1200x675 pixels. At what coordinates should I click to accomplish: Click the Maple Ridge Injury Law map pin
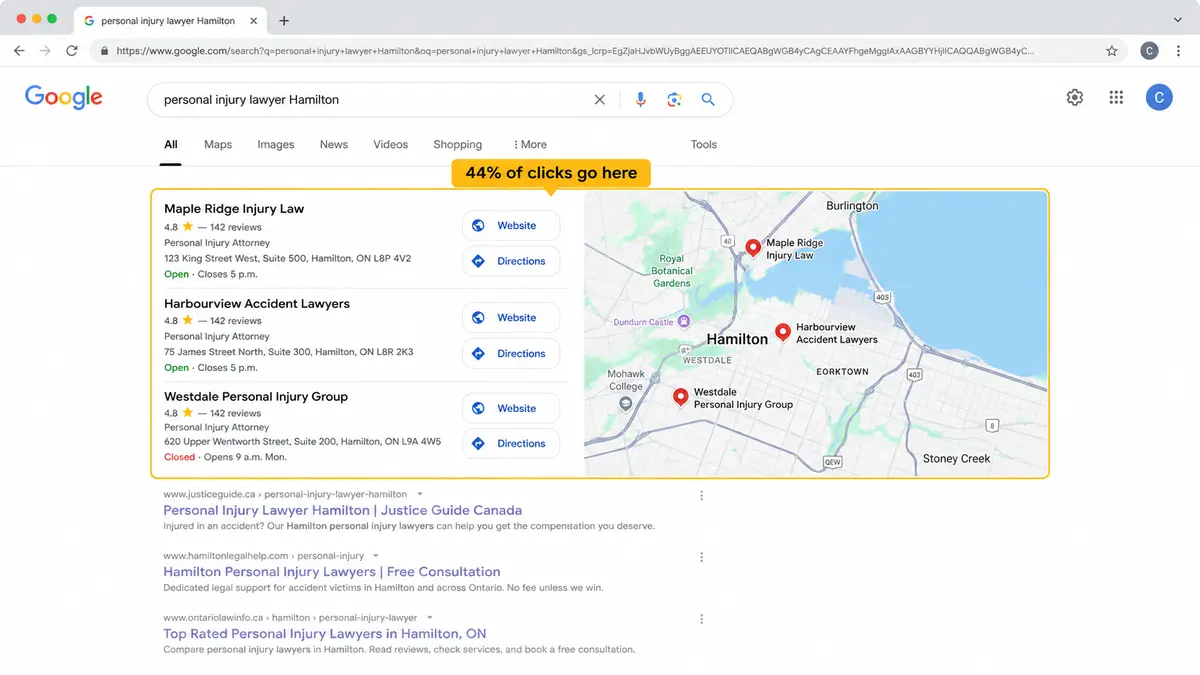(x=753, y=248)
